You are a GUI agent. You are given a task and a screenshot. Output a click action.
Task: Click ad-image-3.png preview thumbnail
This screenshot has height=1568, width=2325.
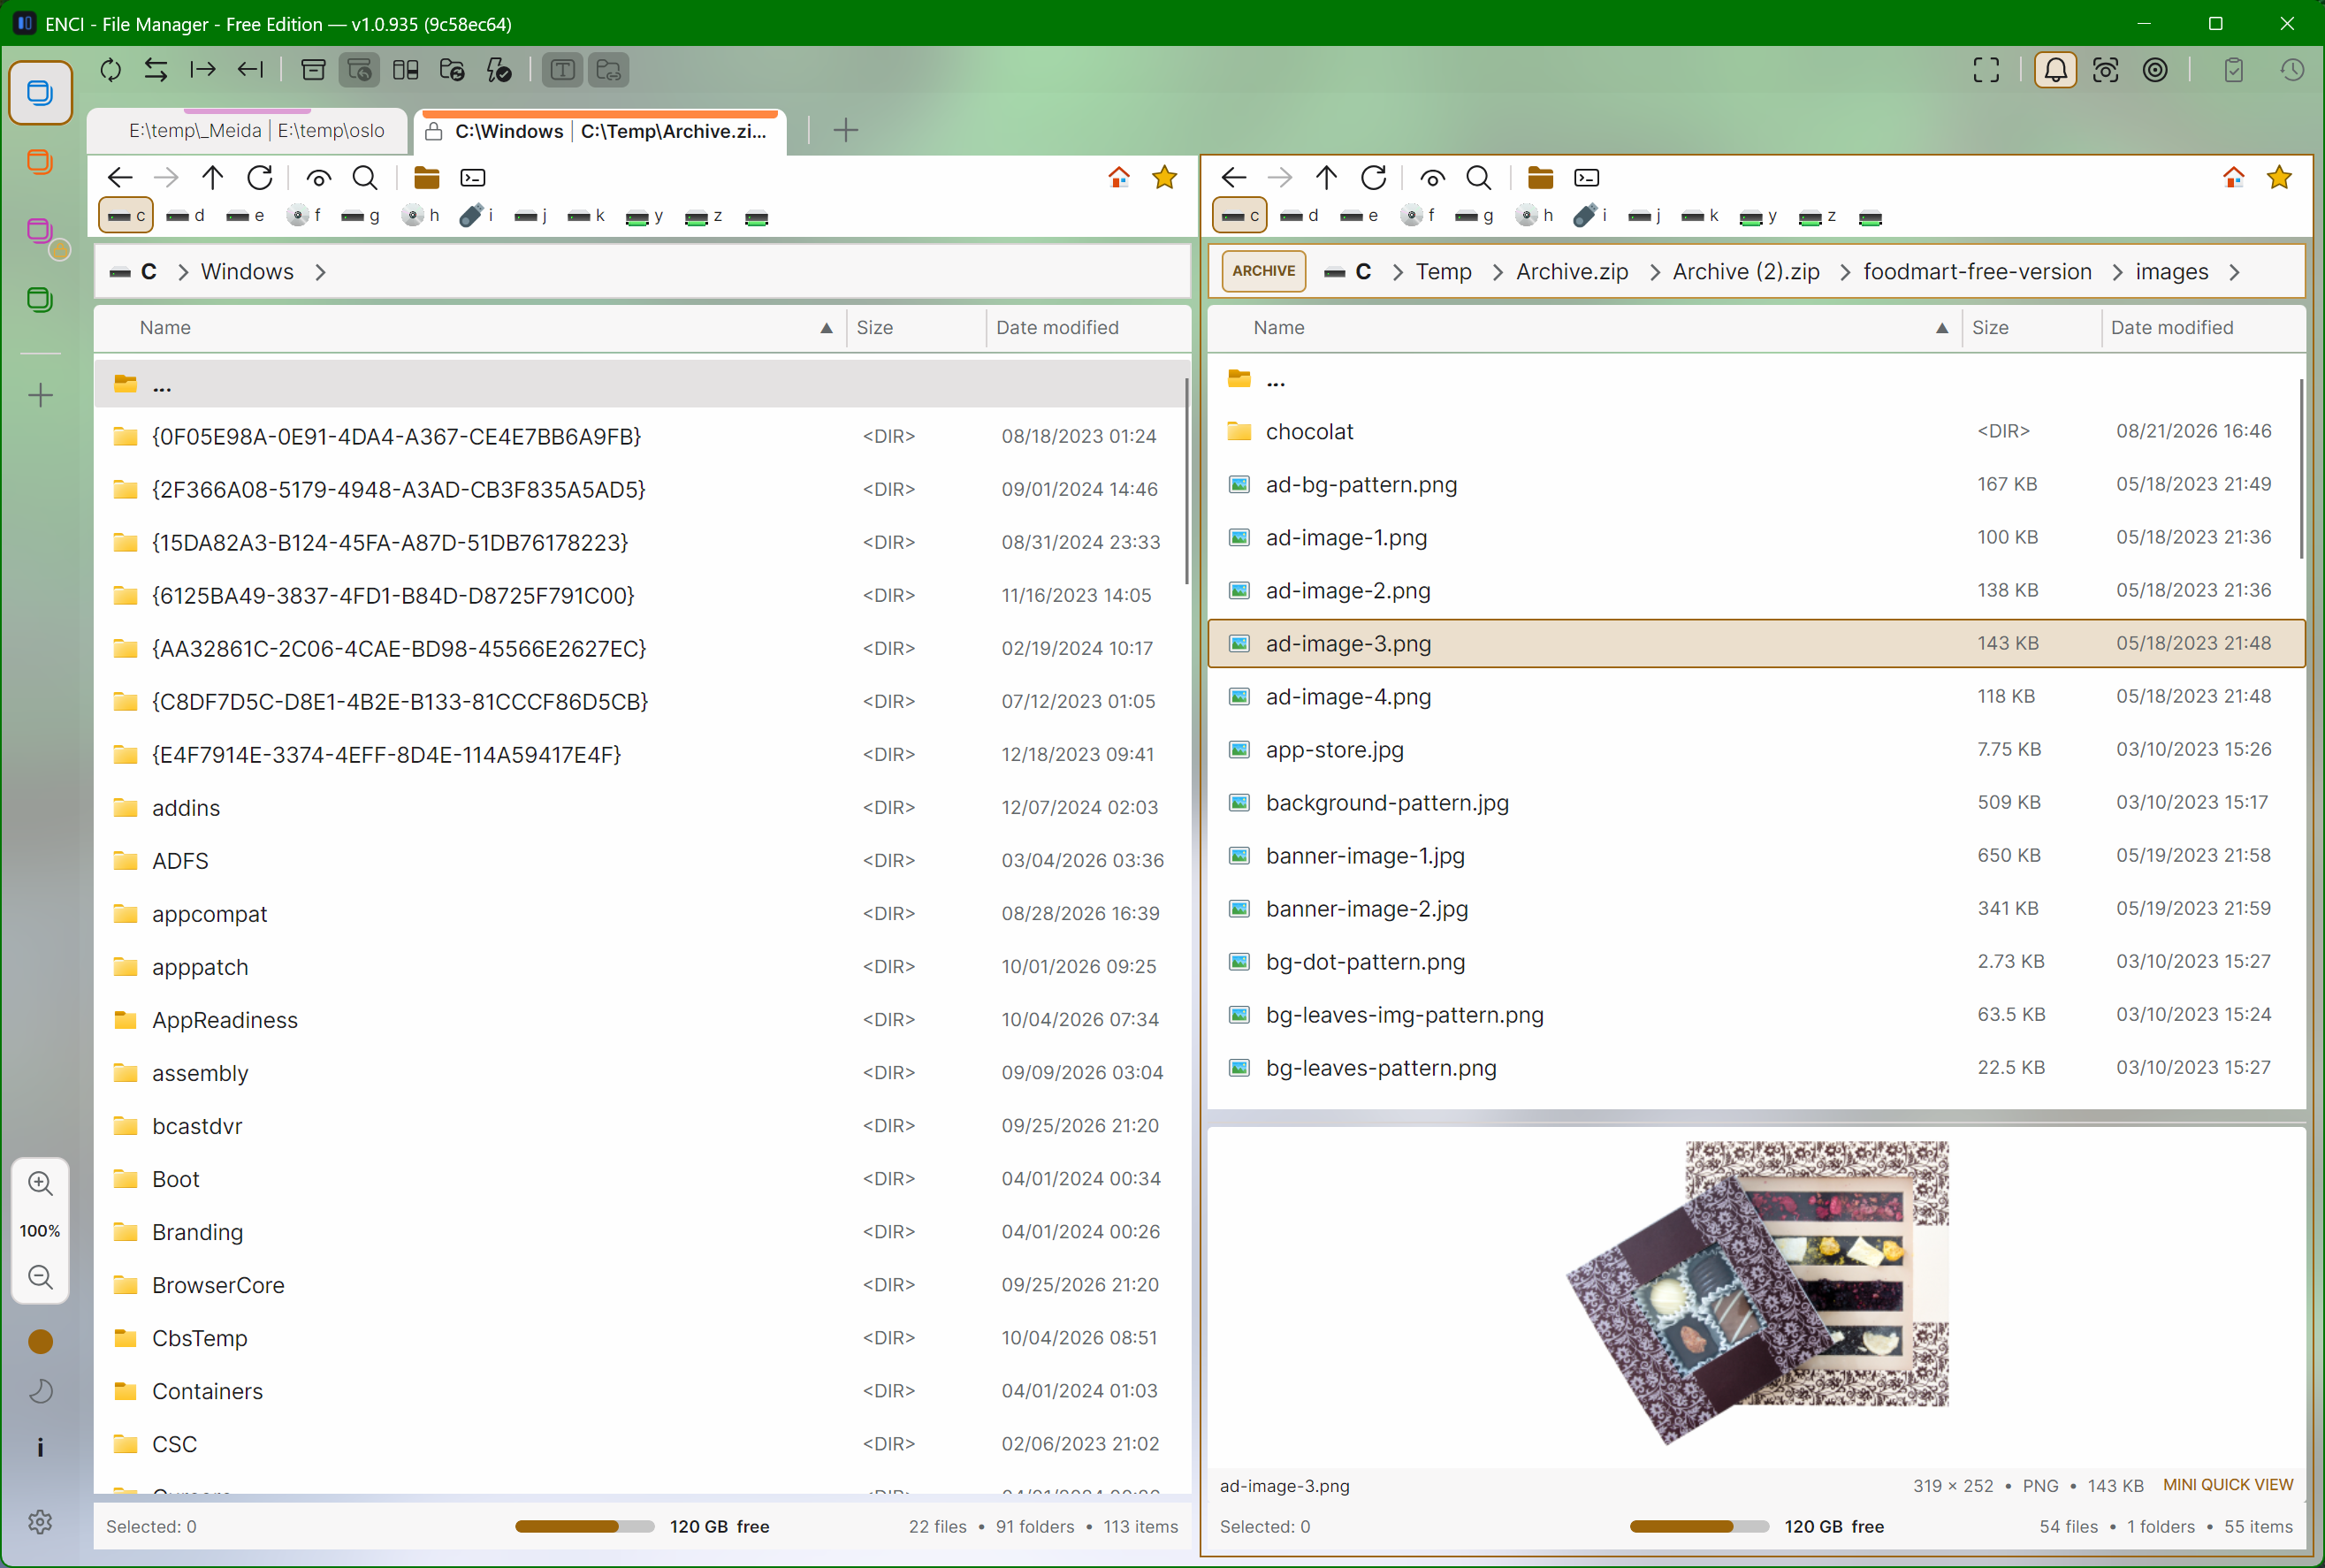[x=1758, y=1292]
